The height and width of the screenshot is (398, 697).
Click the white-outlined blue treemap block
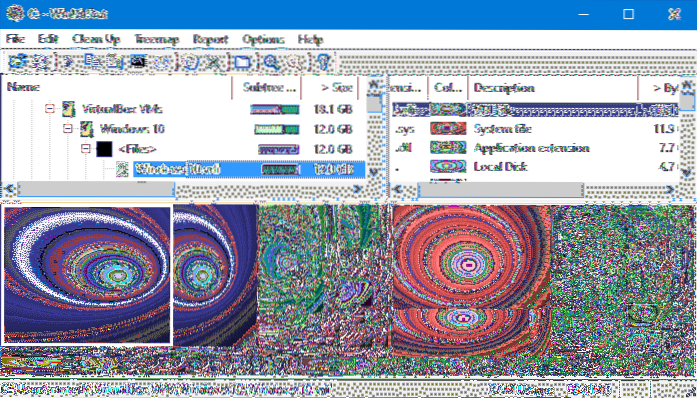tap(87, 275)
